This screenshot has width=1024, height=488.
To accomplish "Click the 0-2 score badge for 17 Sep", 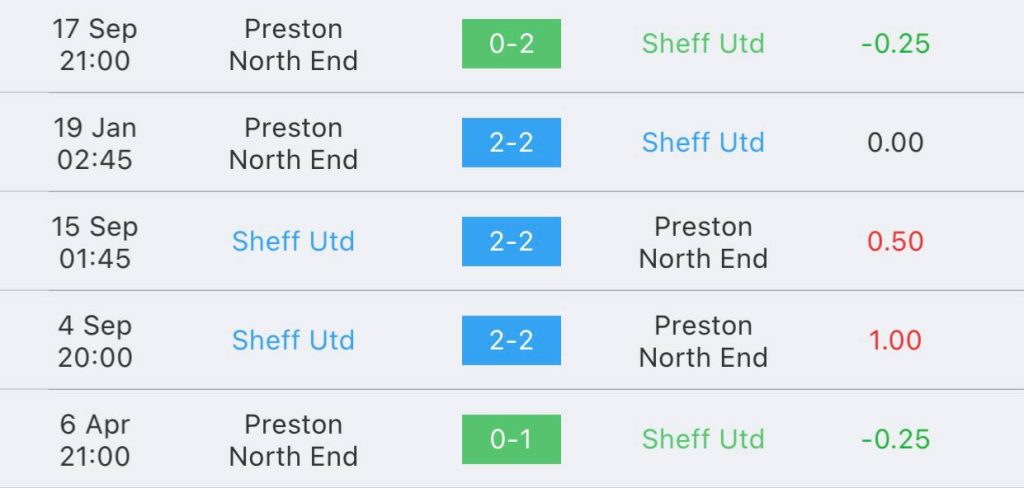I will coord(511,44).
